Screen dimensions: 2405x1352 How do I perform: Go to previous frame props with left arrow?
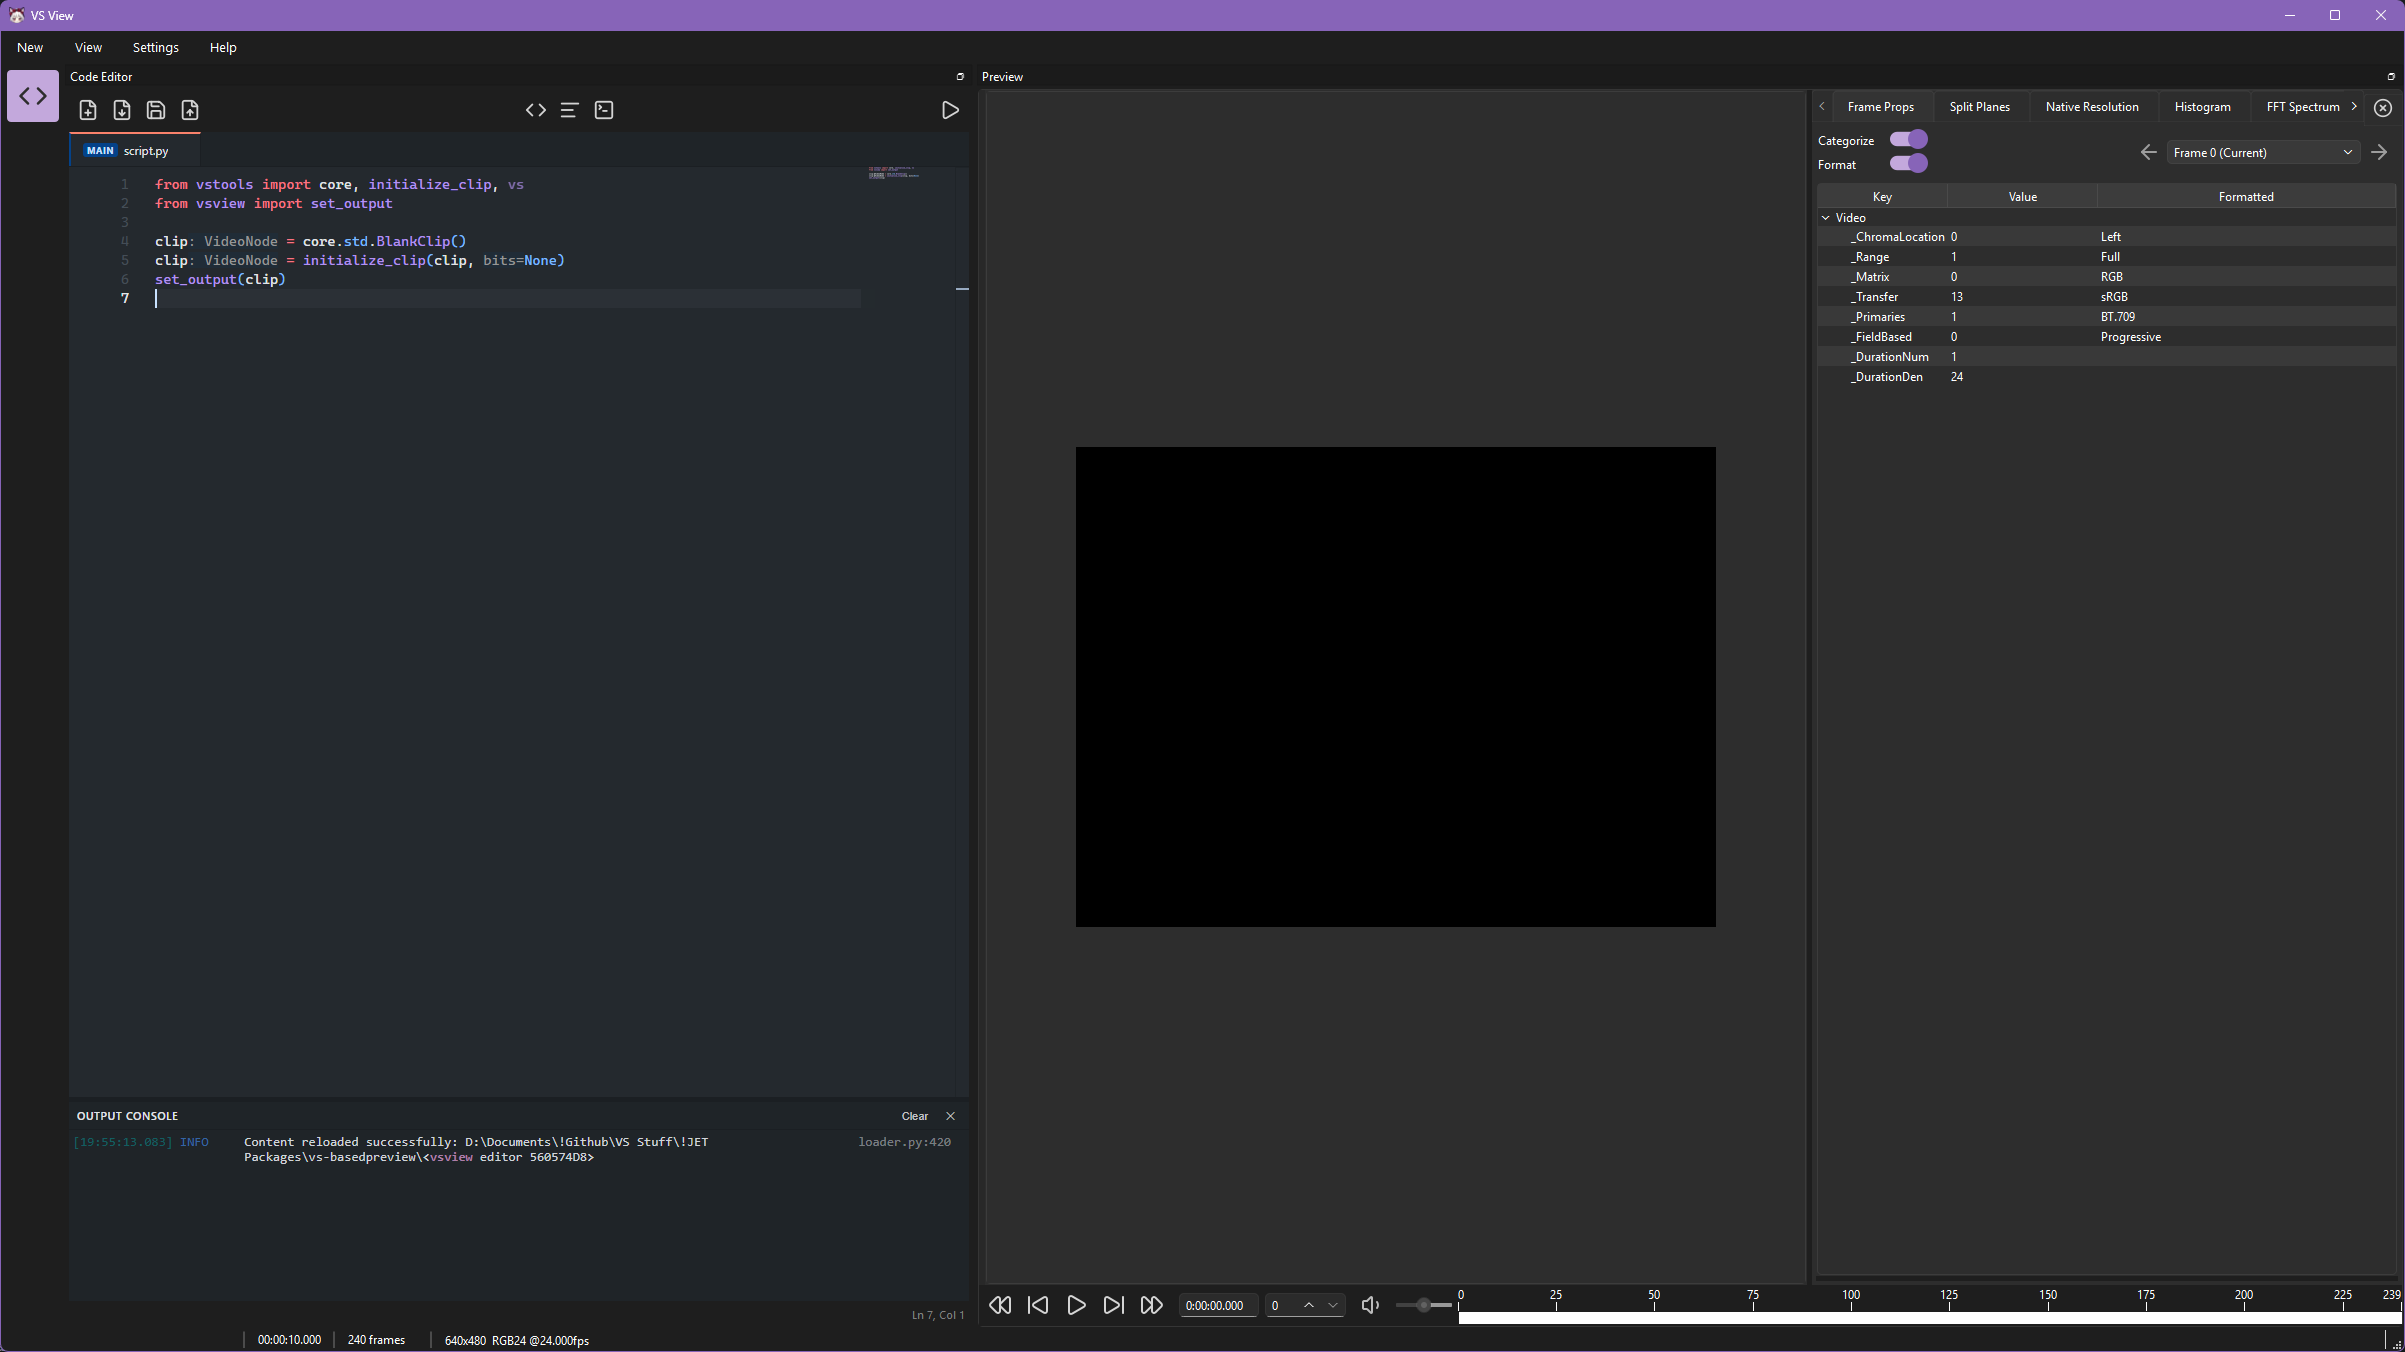[x=2148, y=152]
